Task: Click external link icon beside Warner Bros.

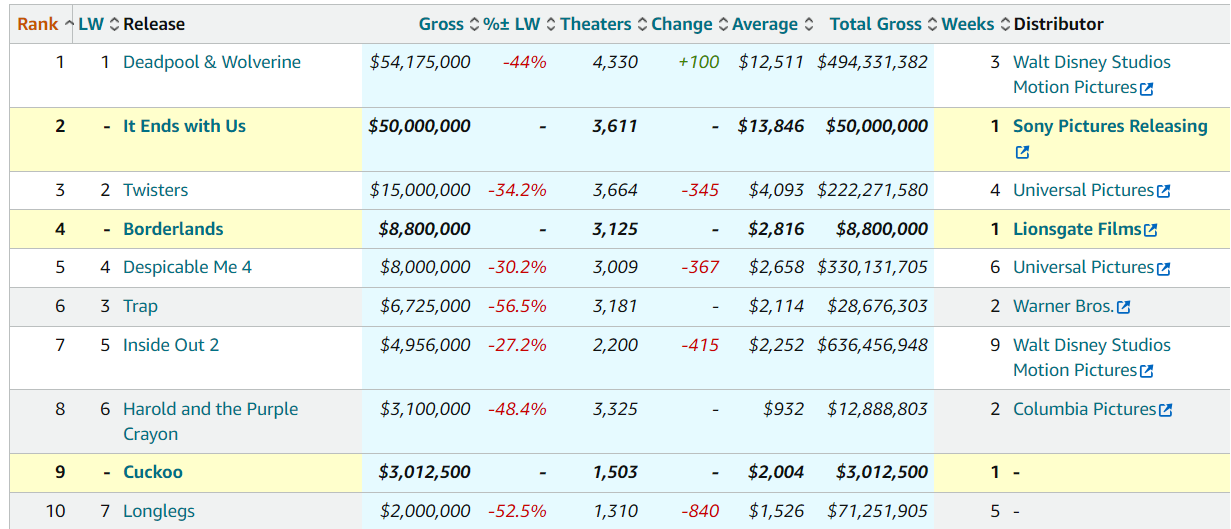Action: click(x=1124, y=307)
